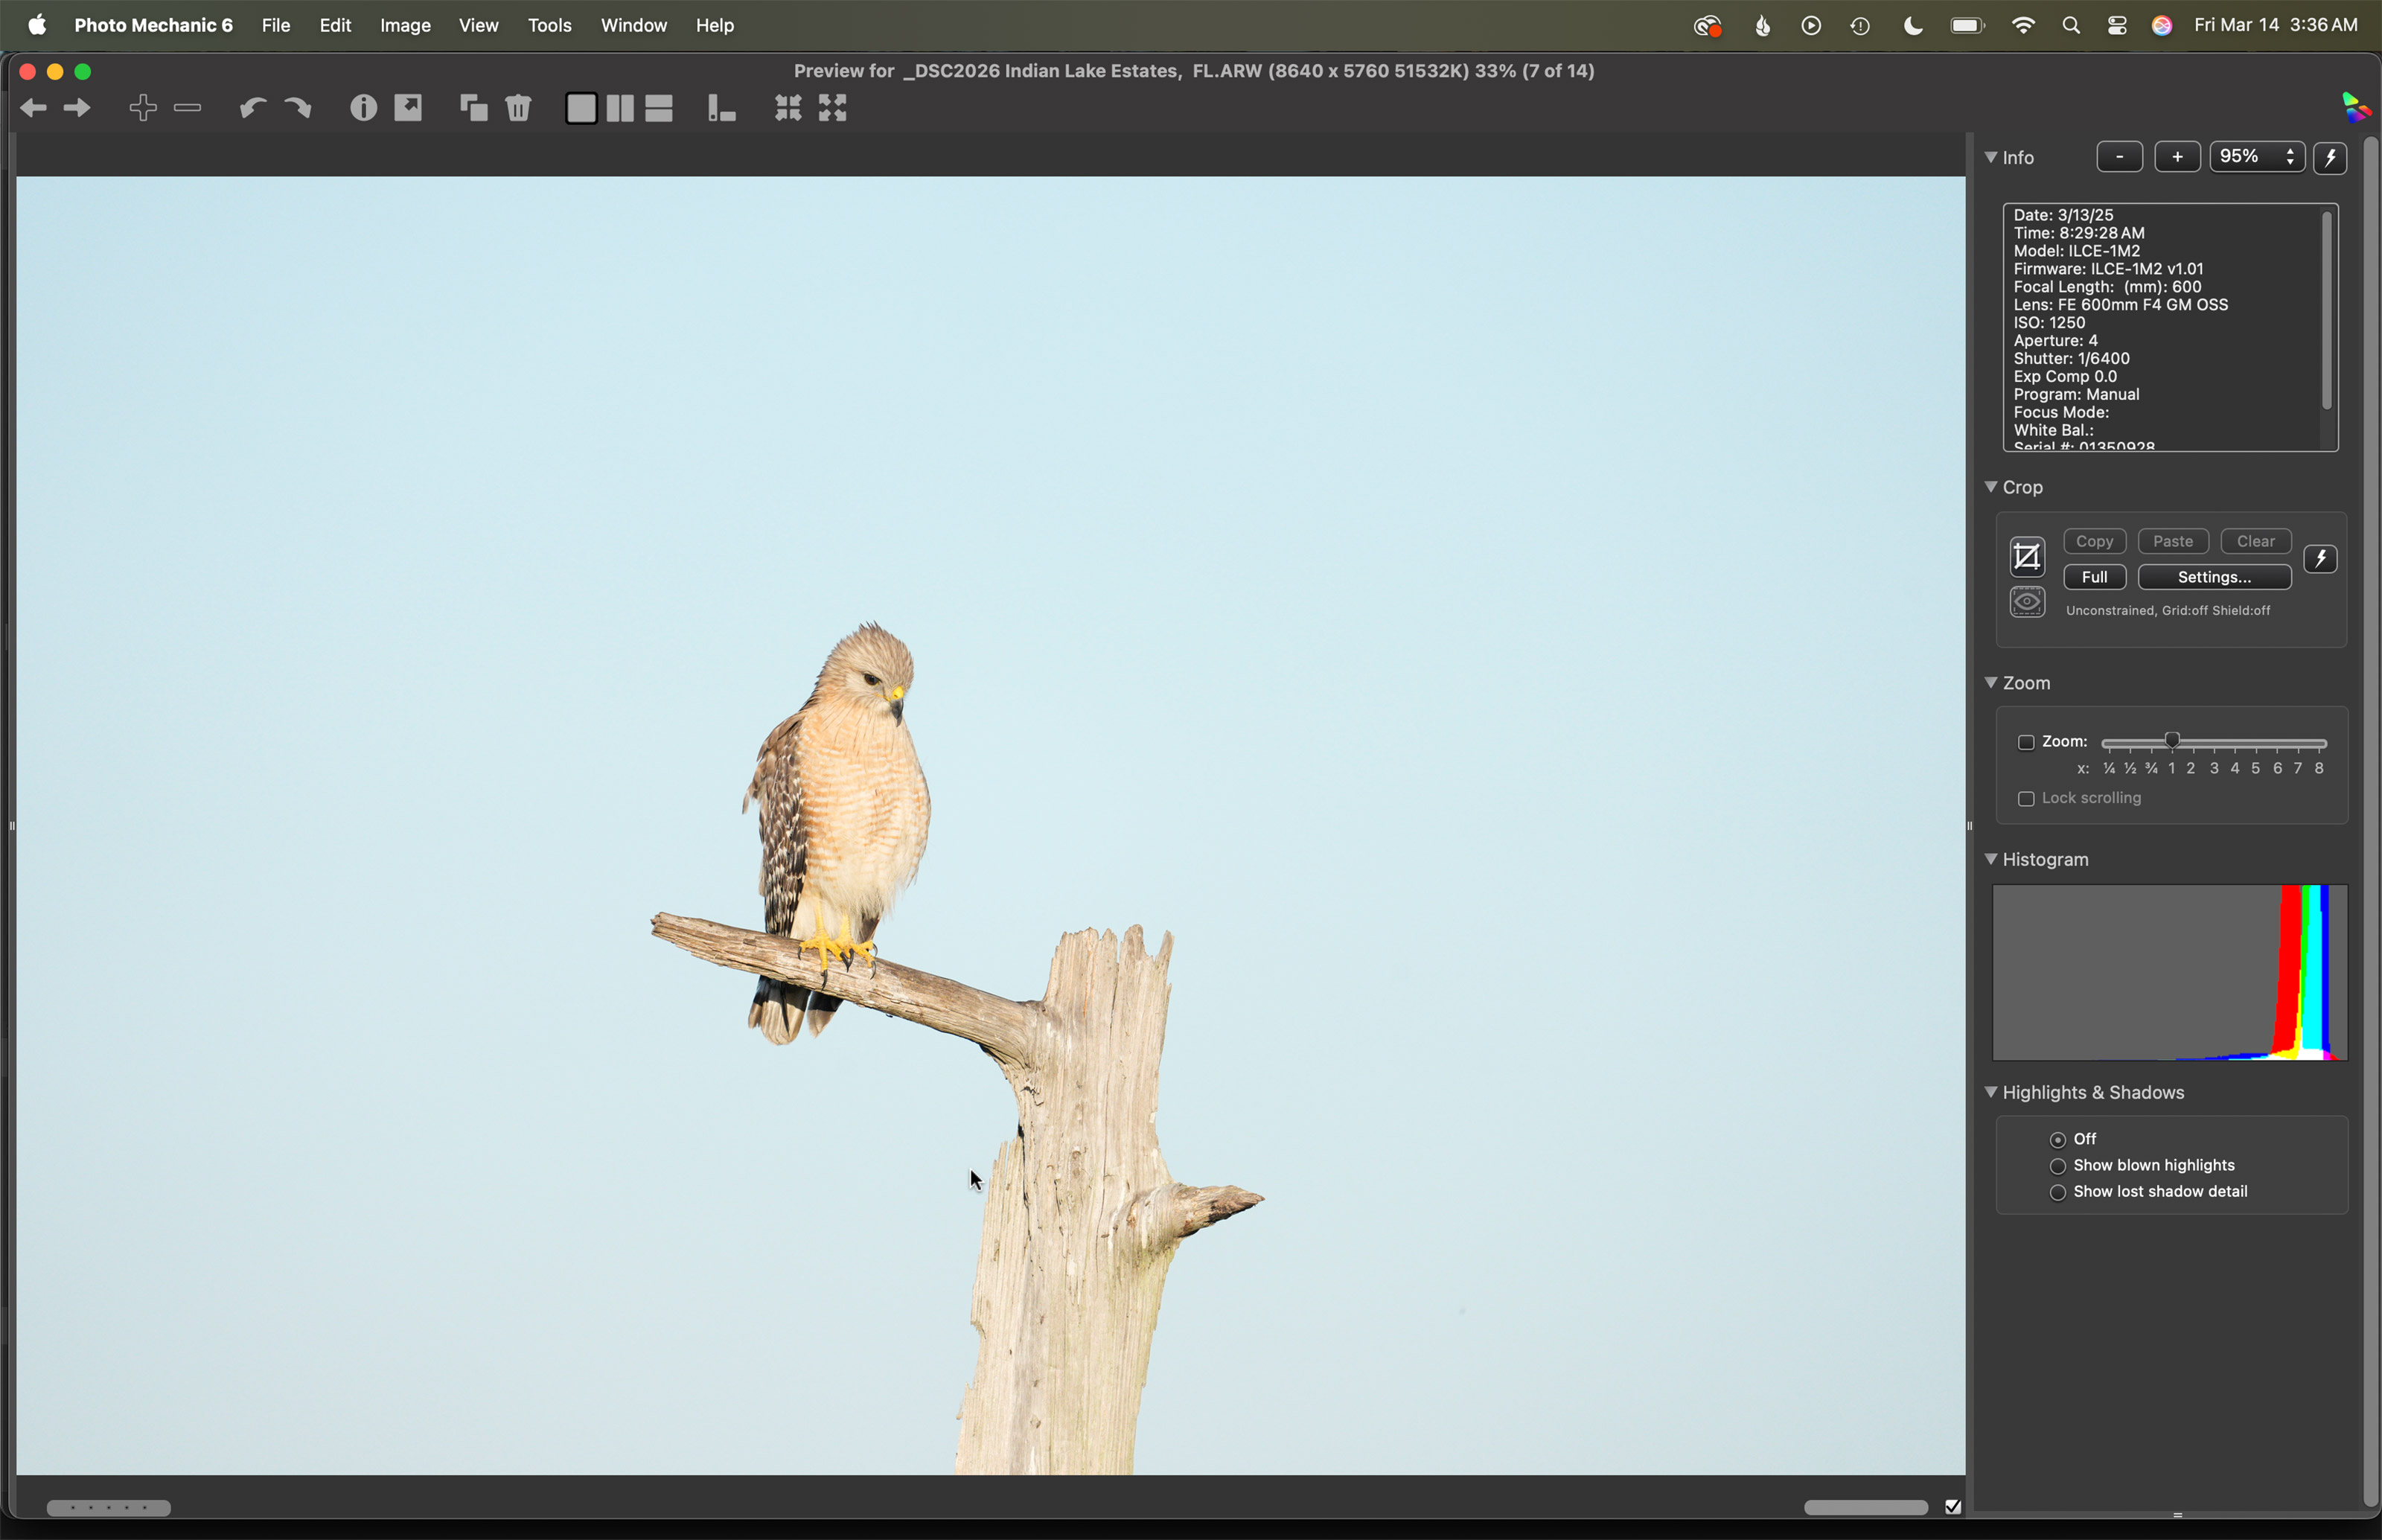This screenshot has height=1540, width=2382.
Task: Copy photo with the duplicate squares icon
Action: pos(474,108)
